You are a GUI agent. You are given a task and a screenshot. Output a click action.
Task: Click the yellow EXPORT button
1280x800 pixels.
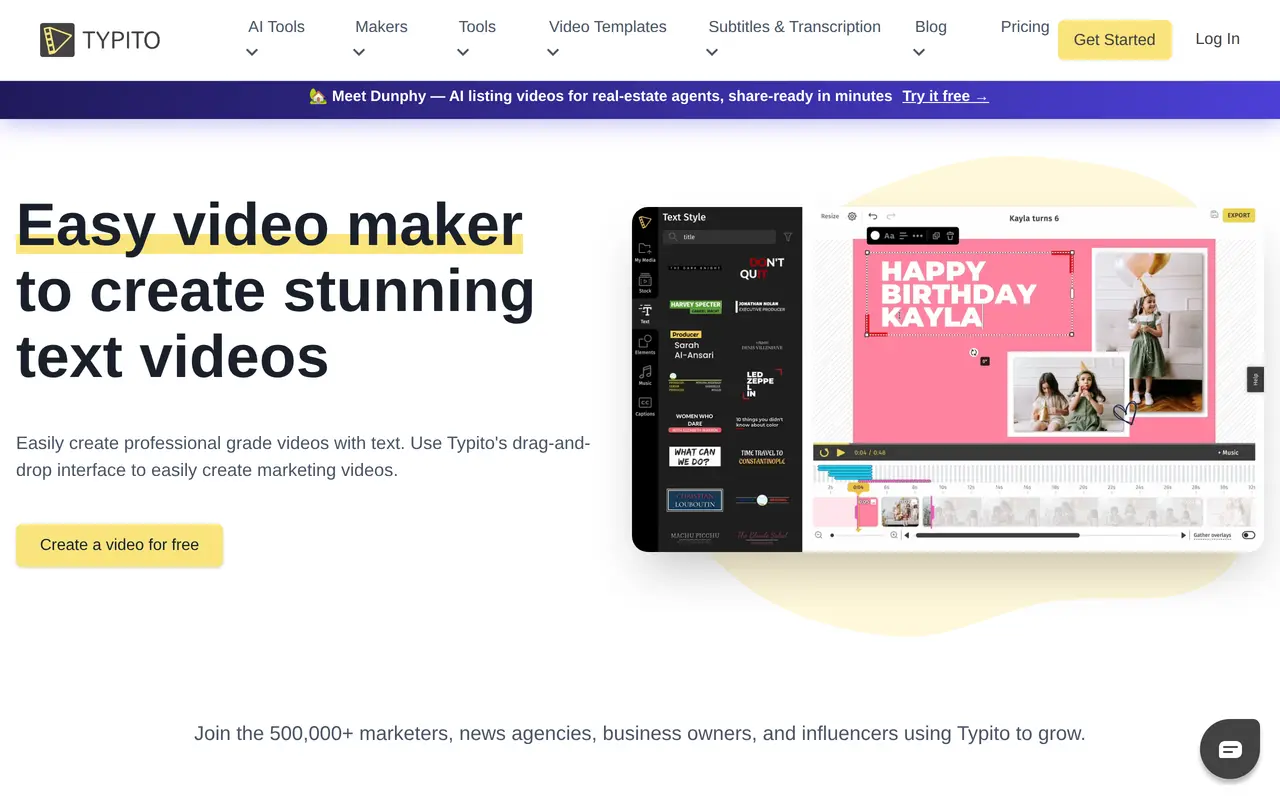tap(1239, 215)
